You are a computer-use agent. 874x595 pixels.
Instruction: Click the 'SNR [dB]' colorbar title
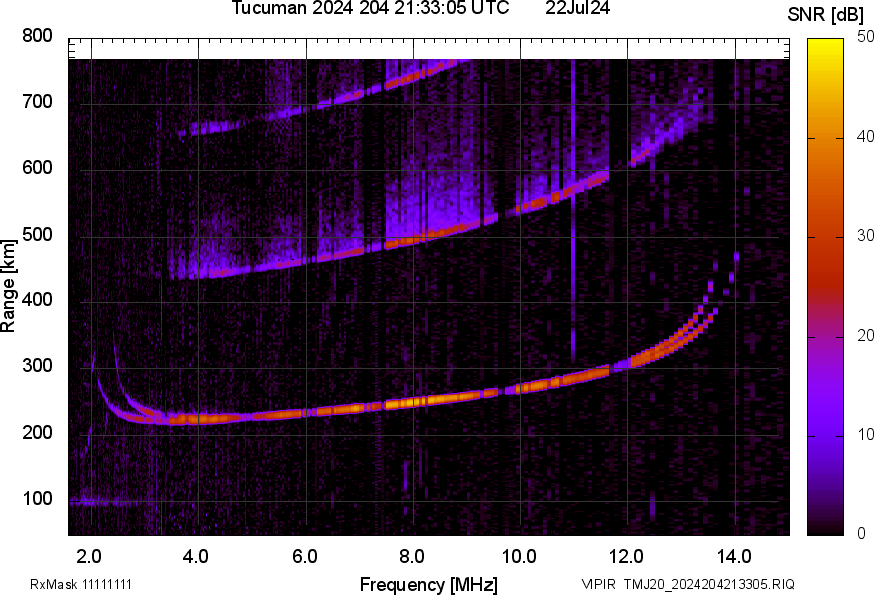[x=825, y=15]
